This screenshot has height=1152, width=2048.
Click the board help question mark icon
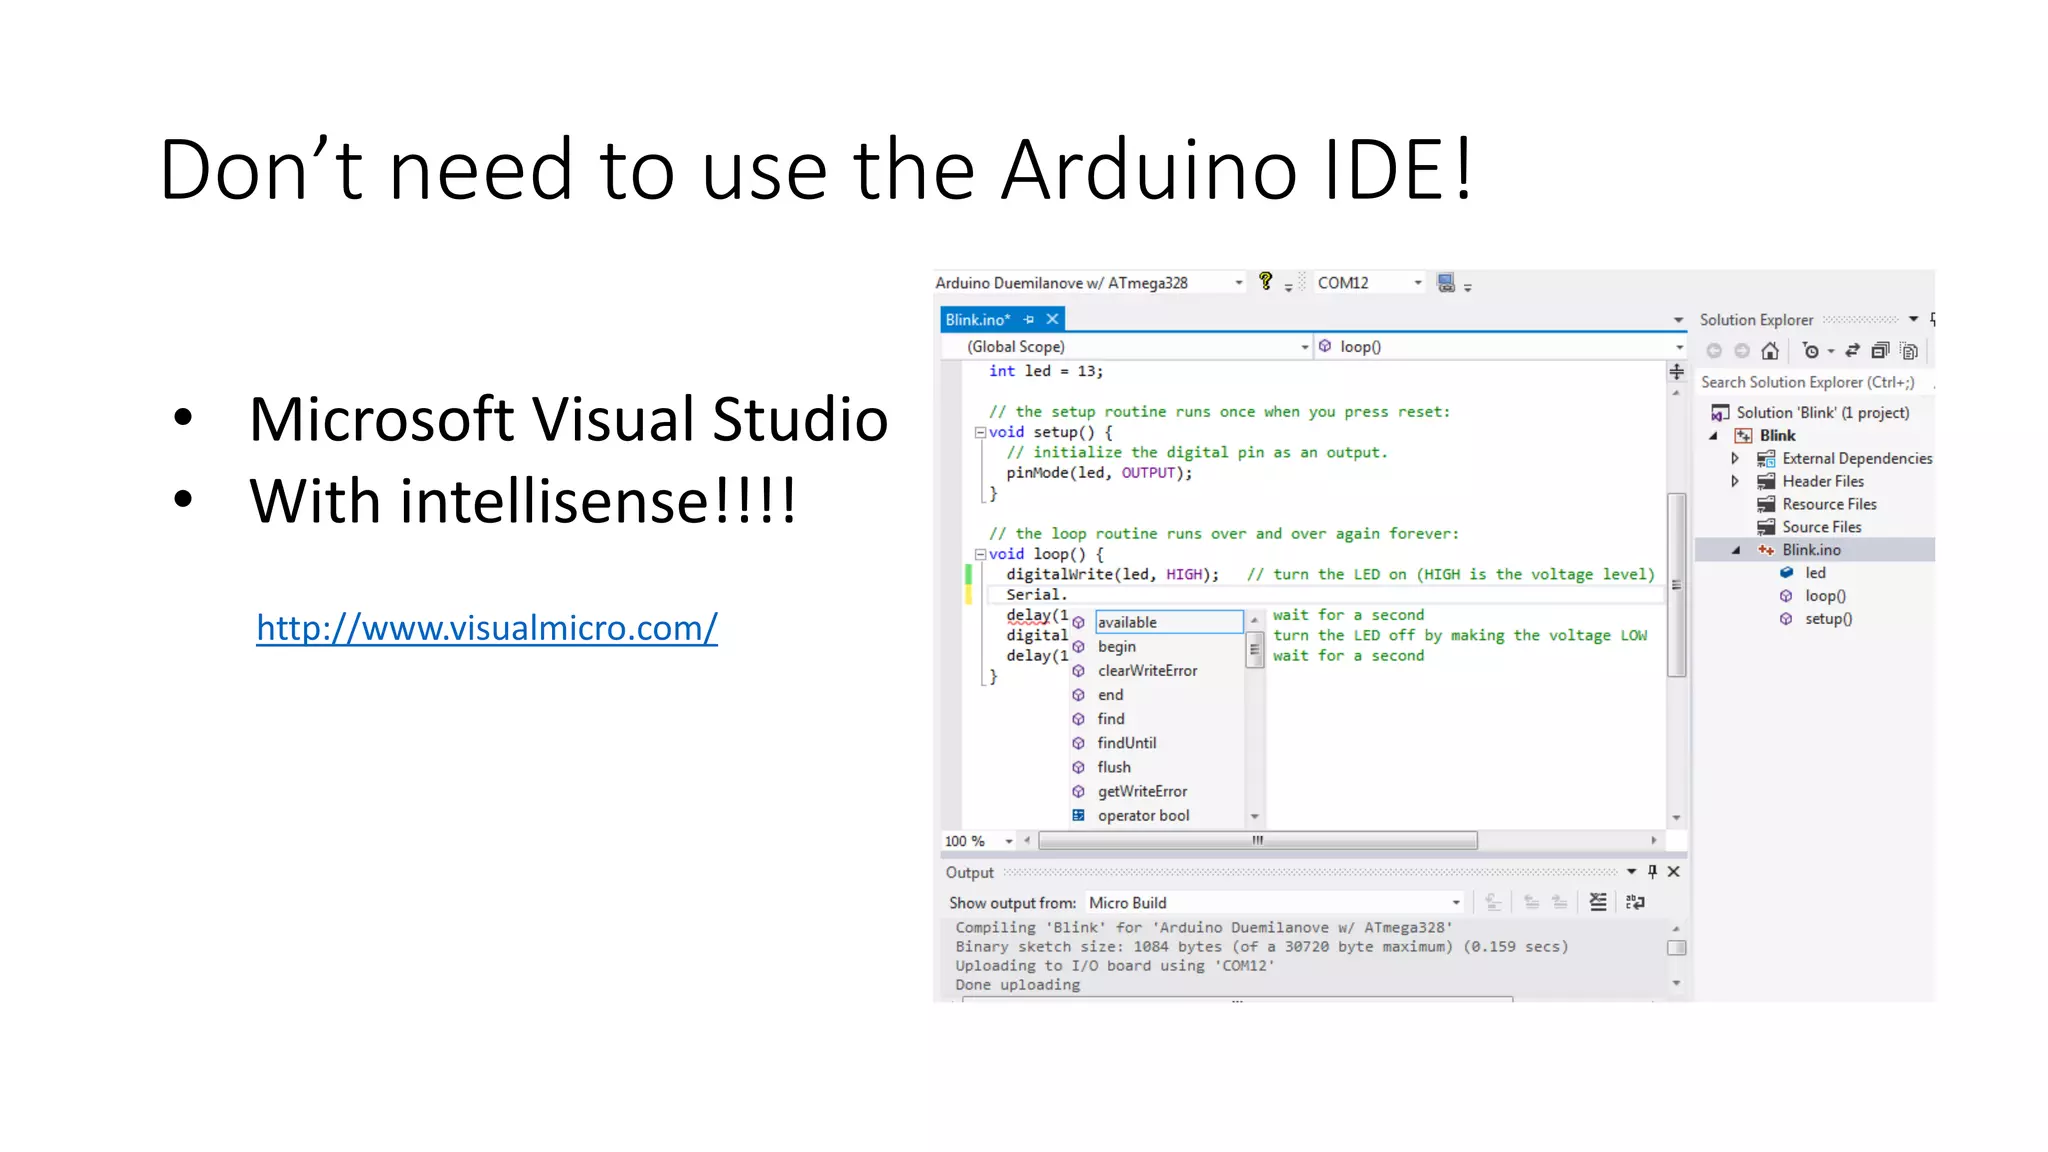1265,282
